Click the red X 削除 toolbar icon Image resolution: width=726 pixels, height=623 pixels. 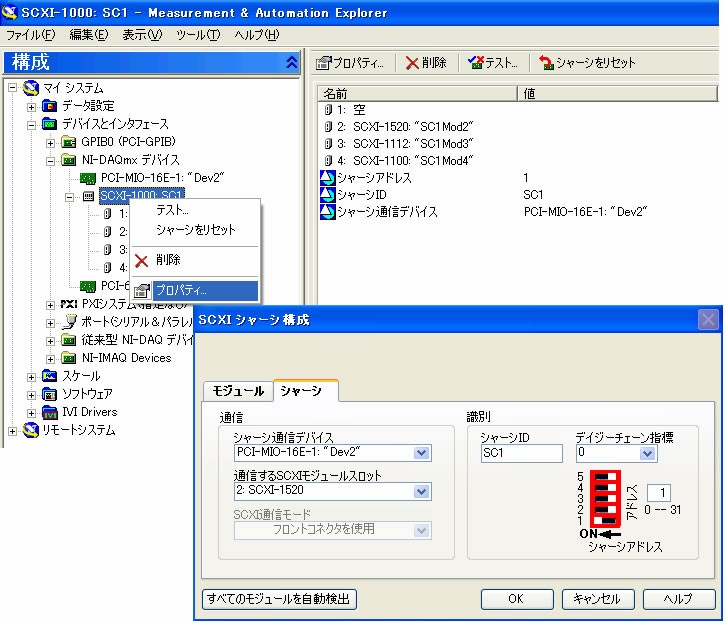coord(412,62)
